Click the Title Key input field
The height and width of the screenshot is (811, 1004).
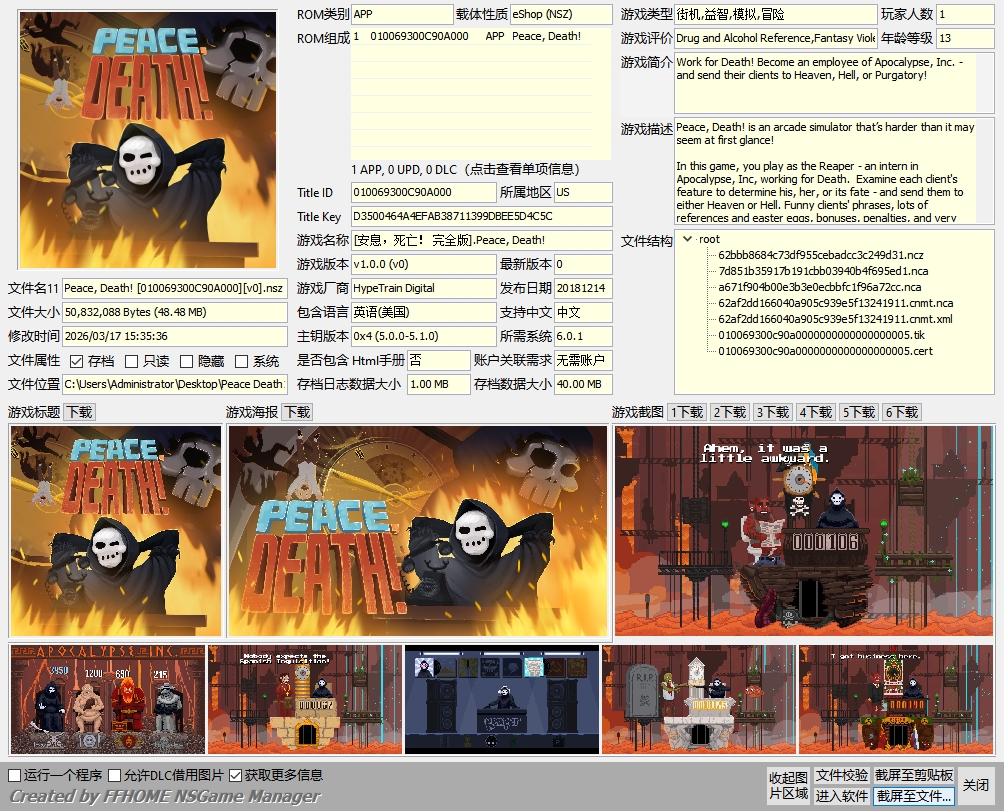pyautogui.click(x=481, y=216)
